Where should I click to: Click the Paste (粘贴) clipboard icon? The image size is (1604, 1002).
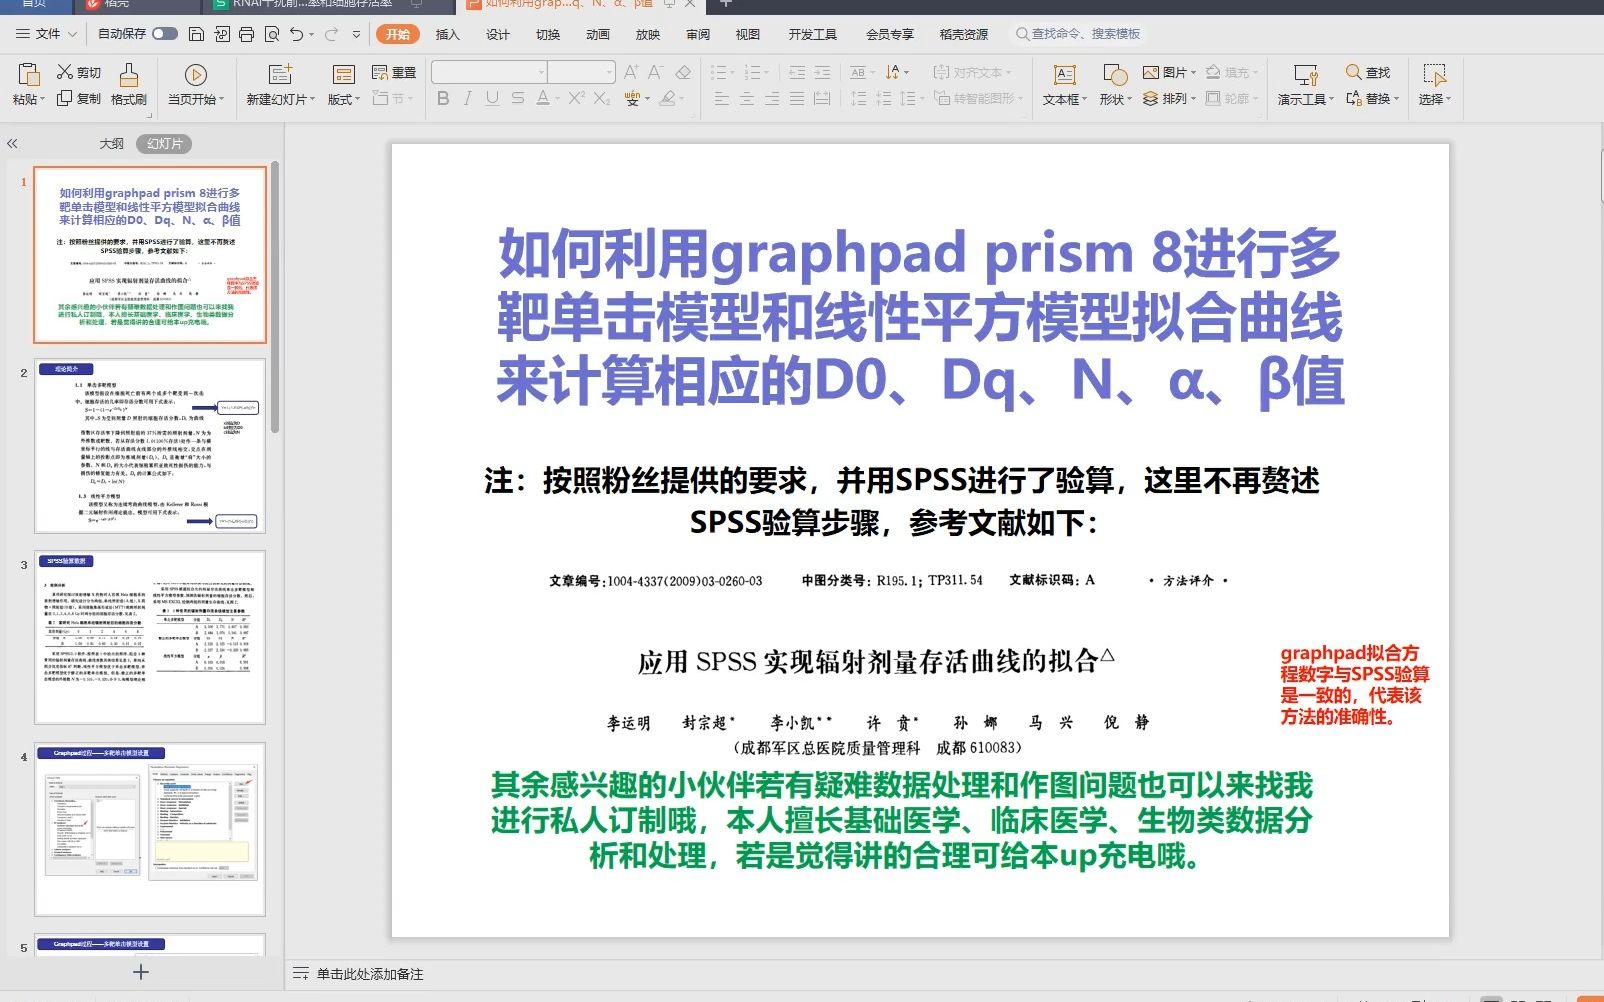click(29, 74)
